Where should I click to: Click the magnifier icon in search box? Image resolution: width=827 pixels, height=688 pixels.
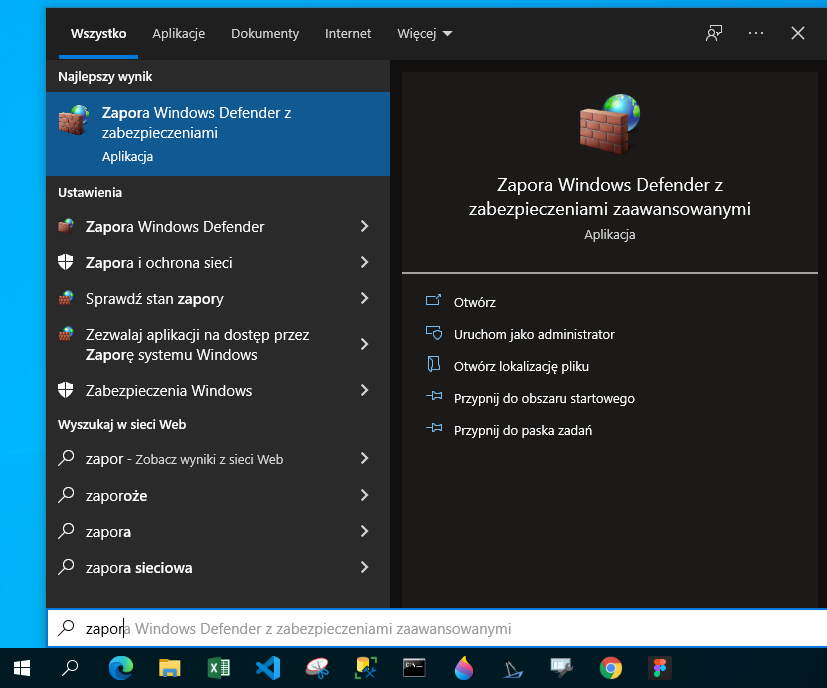pos(66,628)
